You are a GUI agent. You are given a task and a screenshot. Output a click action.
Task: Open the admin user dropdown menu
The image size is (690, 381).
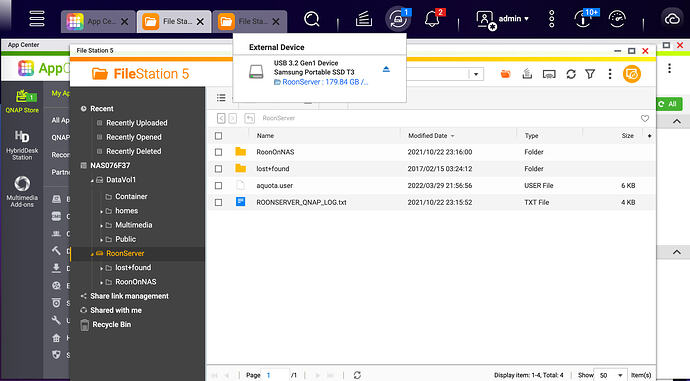(x=503, y=19)
